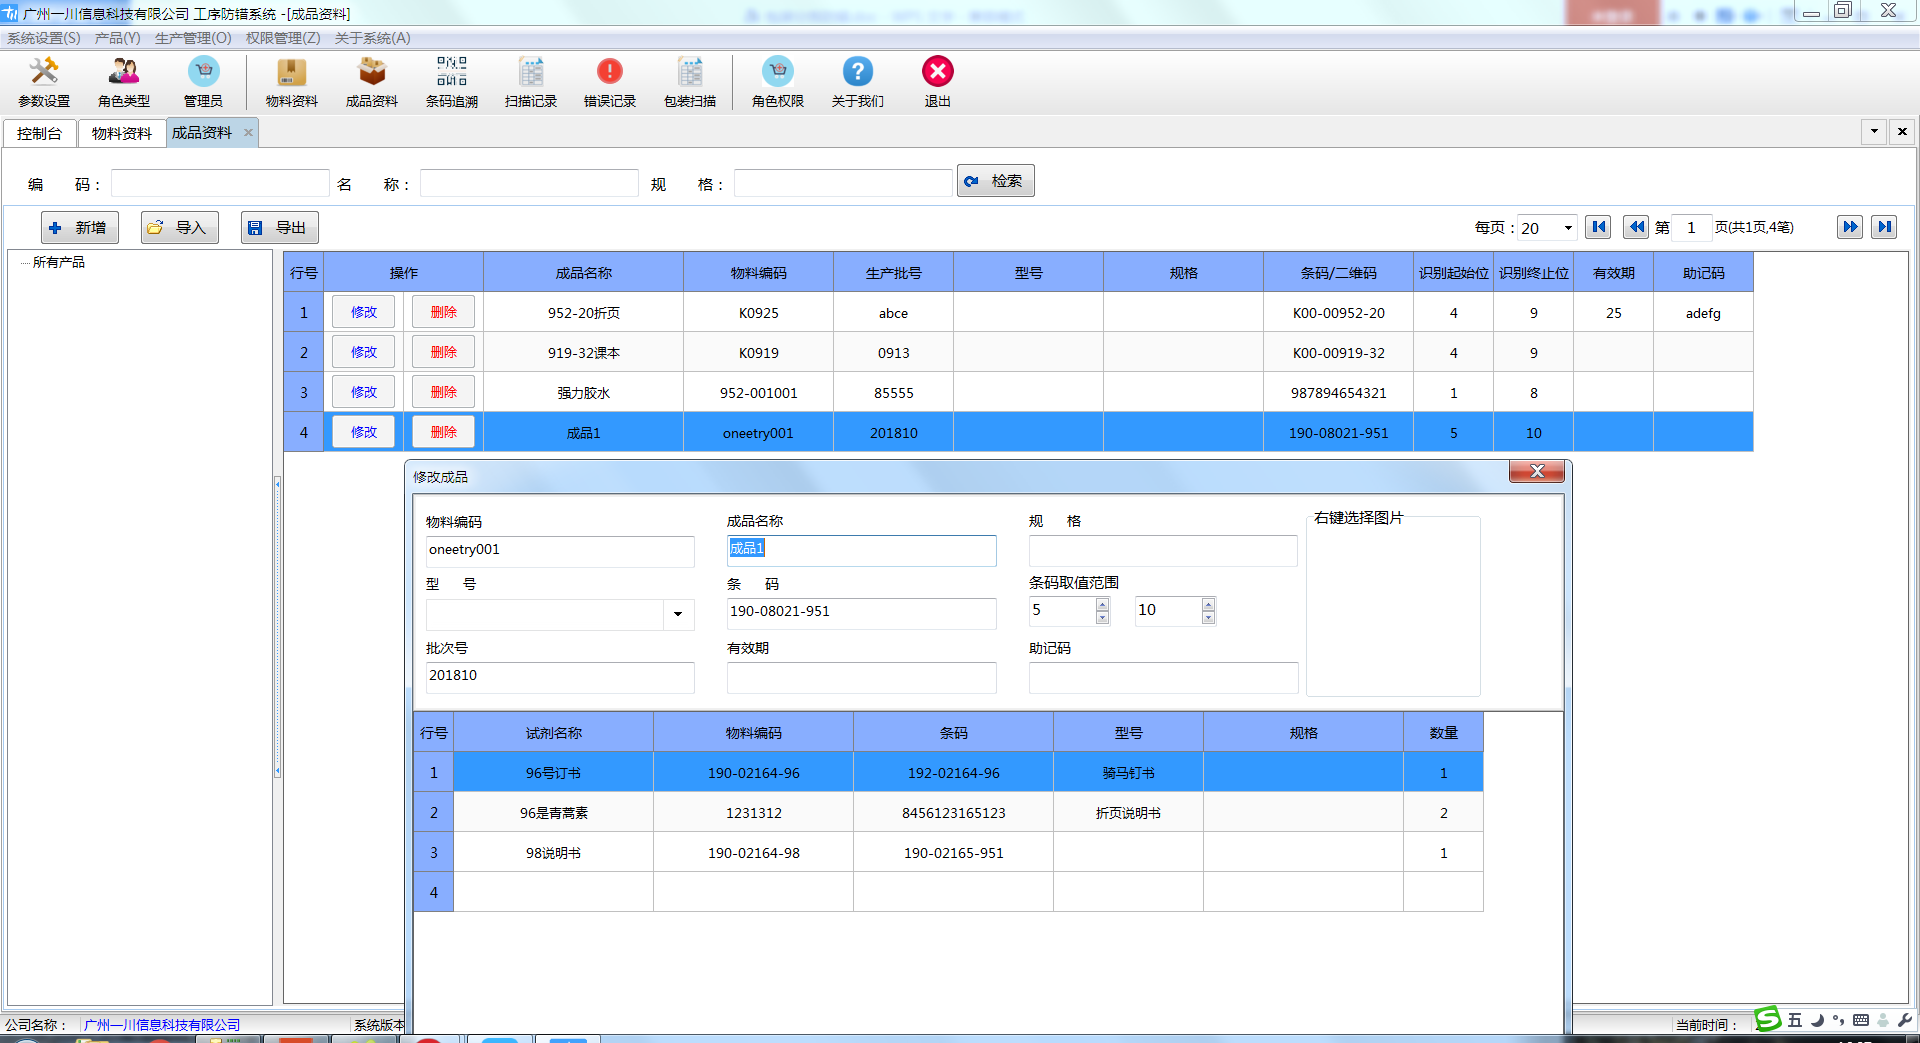This screenshot has height=1043, width=1920.
Task: Click the 编码 search input field
Action: coord(220,183)
